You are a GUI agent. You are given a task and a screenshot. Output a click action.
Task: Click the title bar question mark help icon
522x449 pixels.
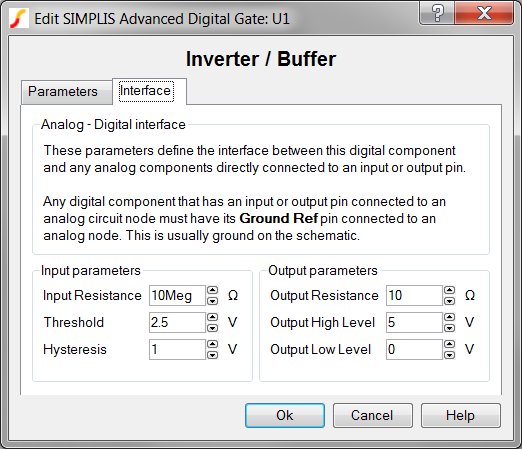click(437, 13)
